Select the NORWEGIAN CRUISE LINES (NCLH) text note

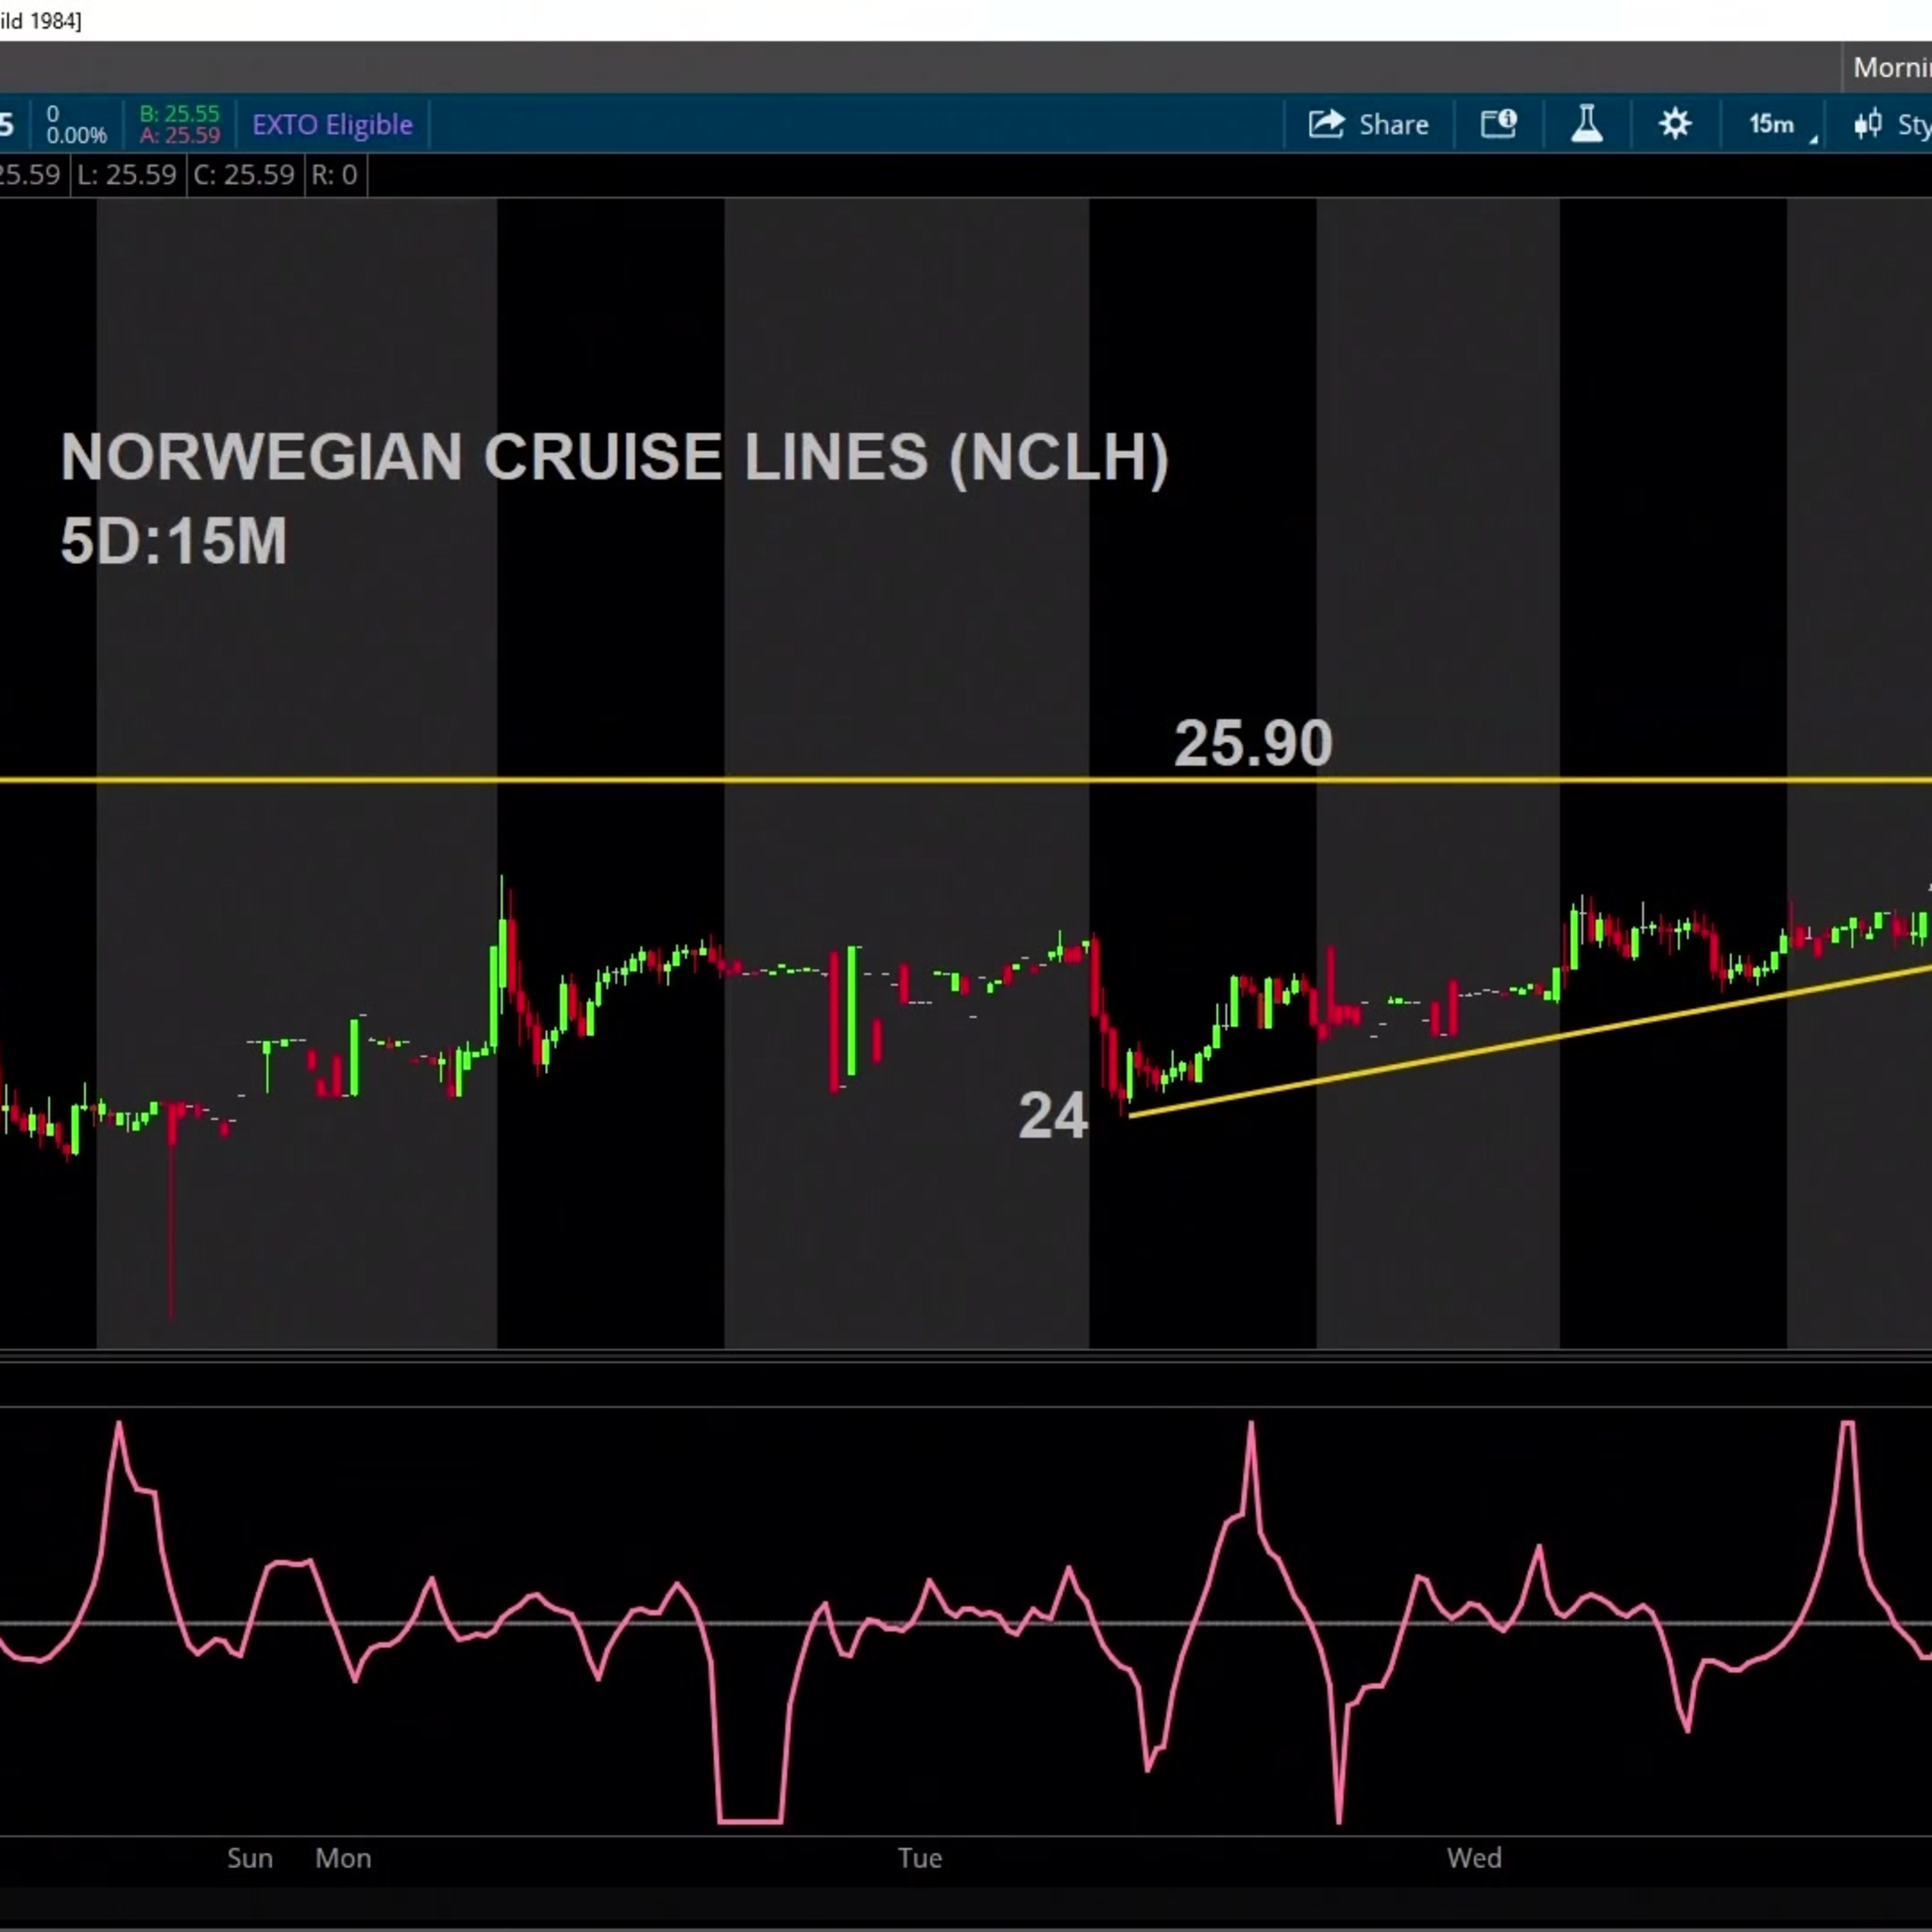(614, 457)
